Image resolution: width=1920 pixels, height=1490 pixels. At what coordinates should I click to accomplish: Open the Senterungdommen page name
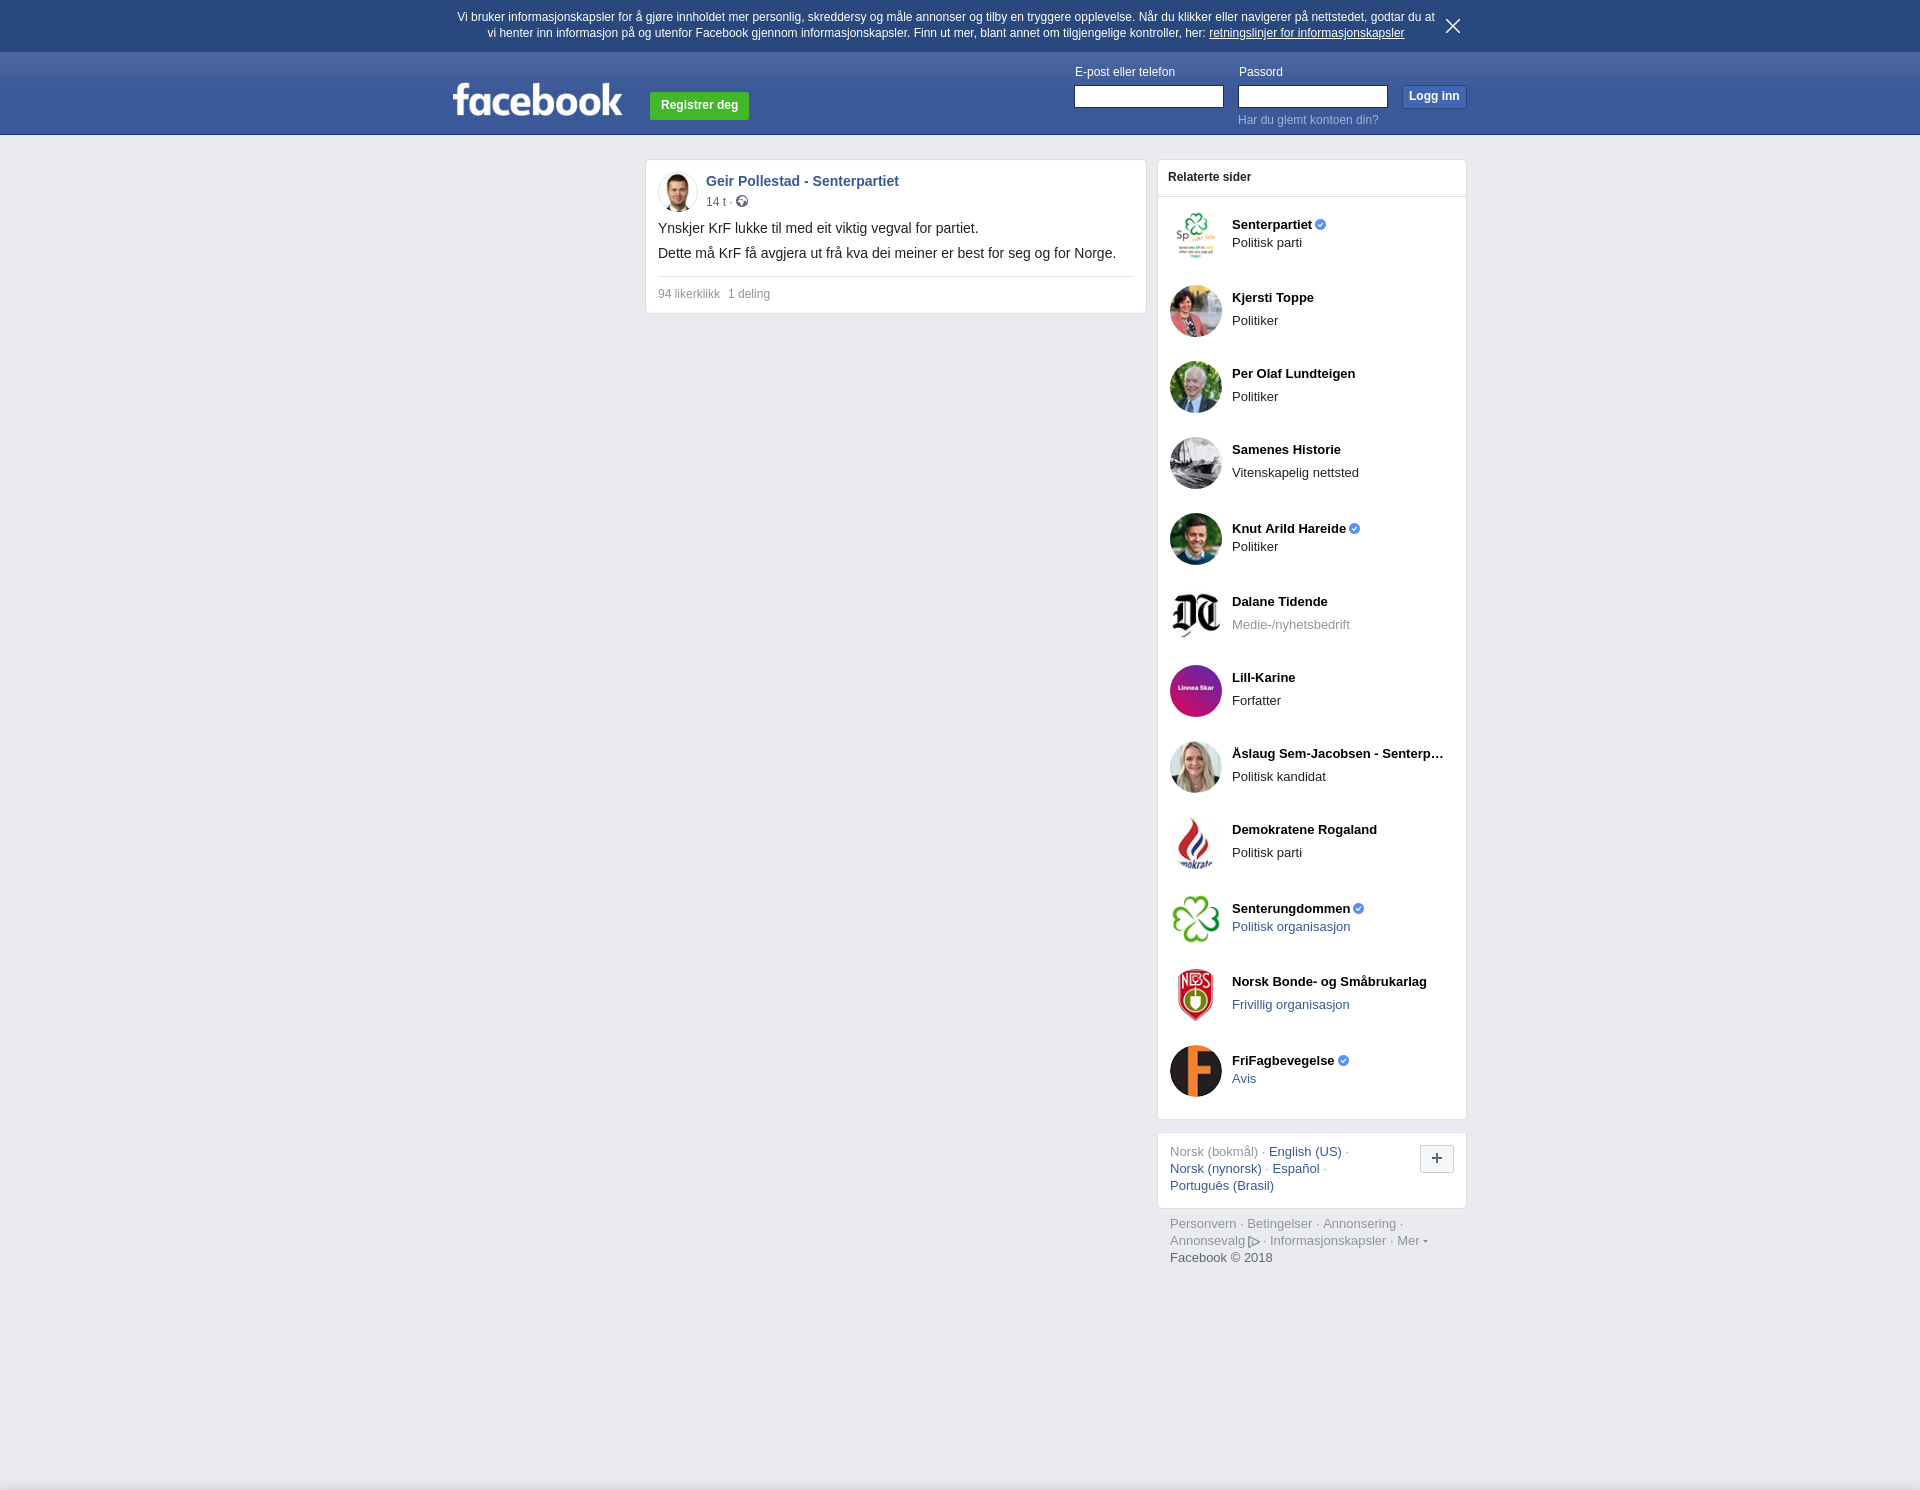click(x=1291, y=909)
